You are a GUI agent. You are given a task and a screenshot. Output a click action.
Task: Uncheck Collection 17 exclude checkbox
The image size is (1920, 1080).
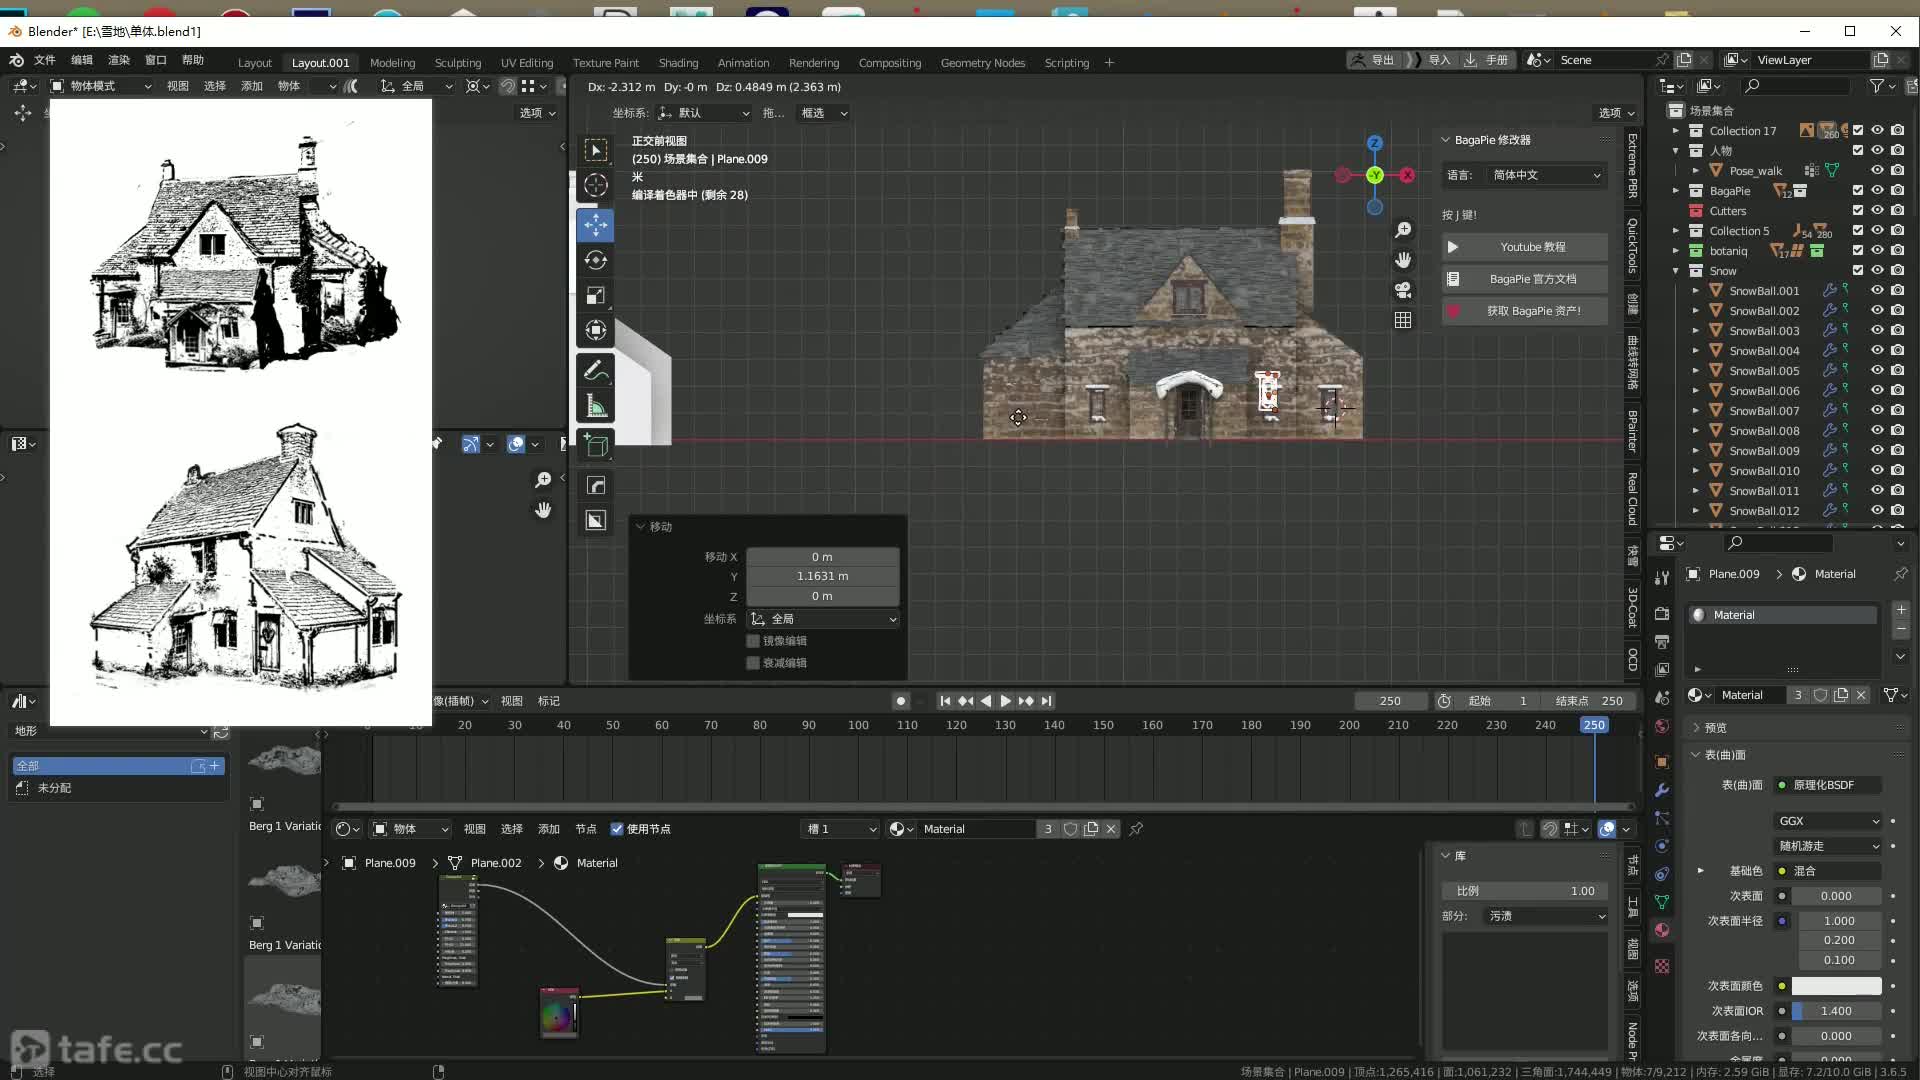point(1858,130)
